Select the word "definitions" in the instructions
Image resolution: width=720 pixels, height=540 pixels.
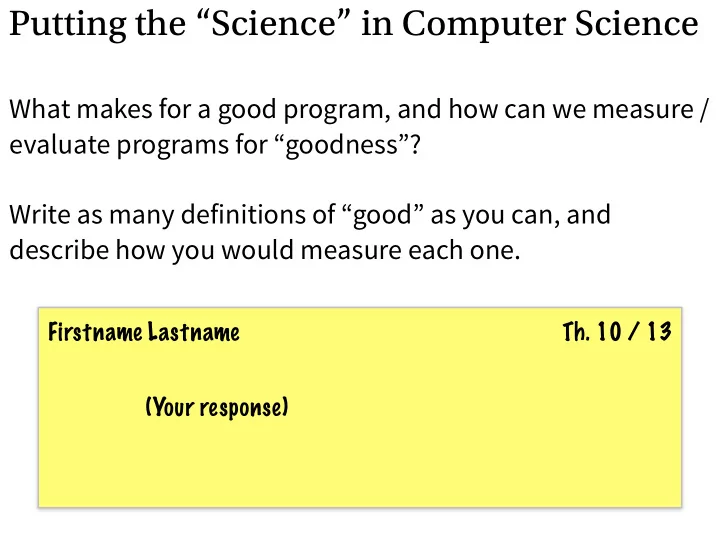pos(258,215)
